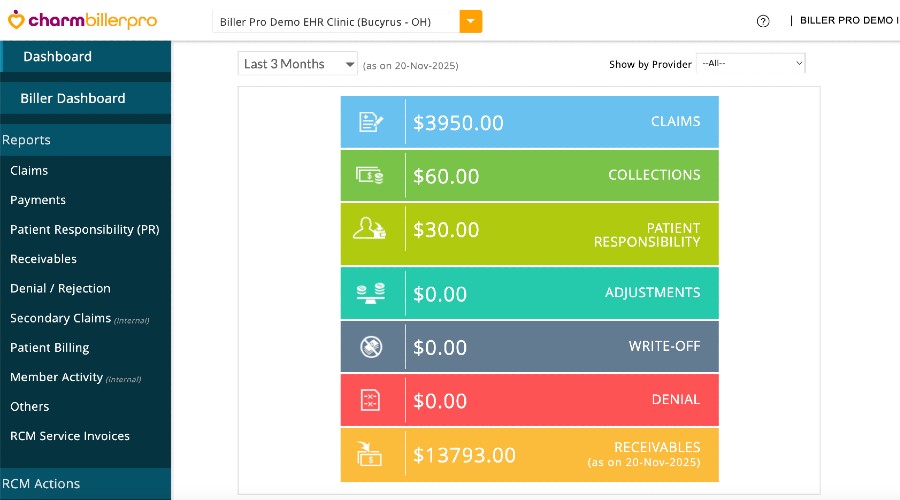Select Dashboard in the sidebar

point(57,57)
